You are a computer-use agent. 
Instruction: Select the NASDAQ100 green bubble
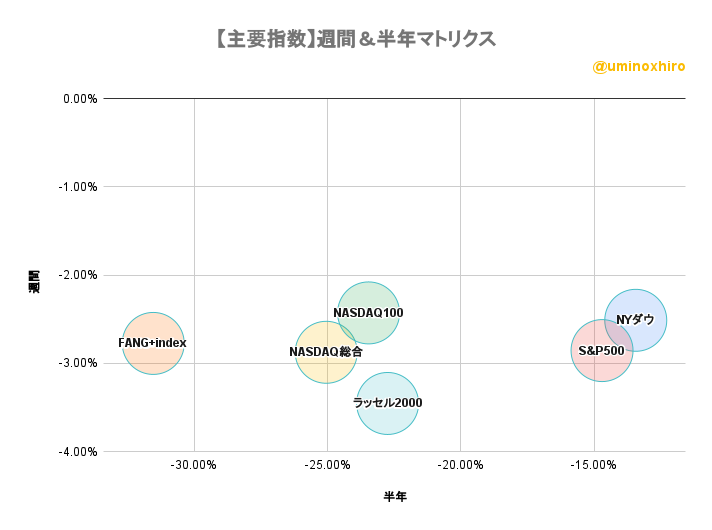[368, 313]
